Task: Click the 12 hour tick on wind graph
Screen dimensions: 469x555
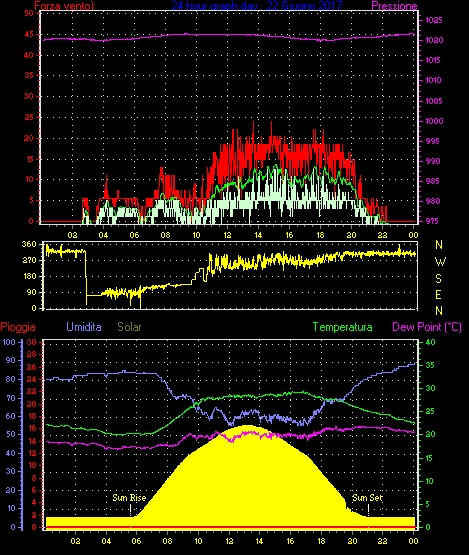Action: 227,235
